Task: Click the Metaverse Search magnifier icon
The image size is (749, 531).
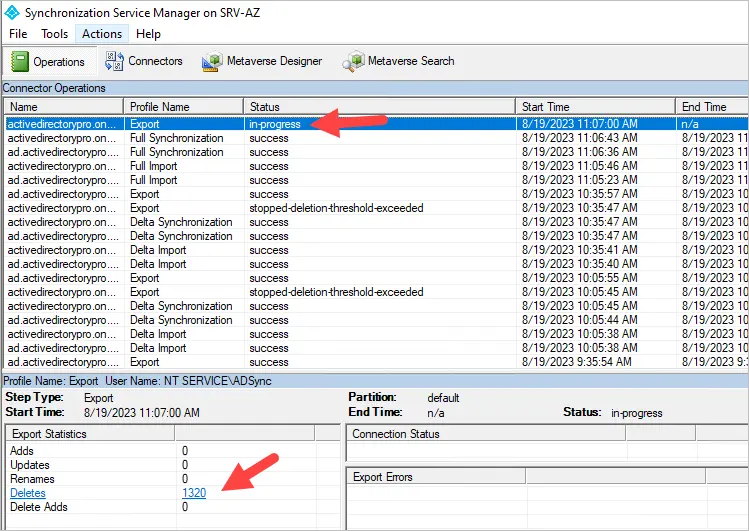Action: (353, 62)
